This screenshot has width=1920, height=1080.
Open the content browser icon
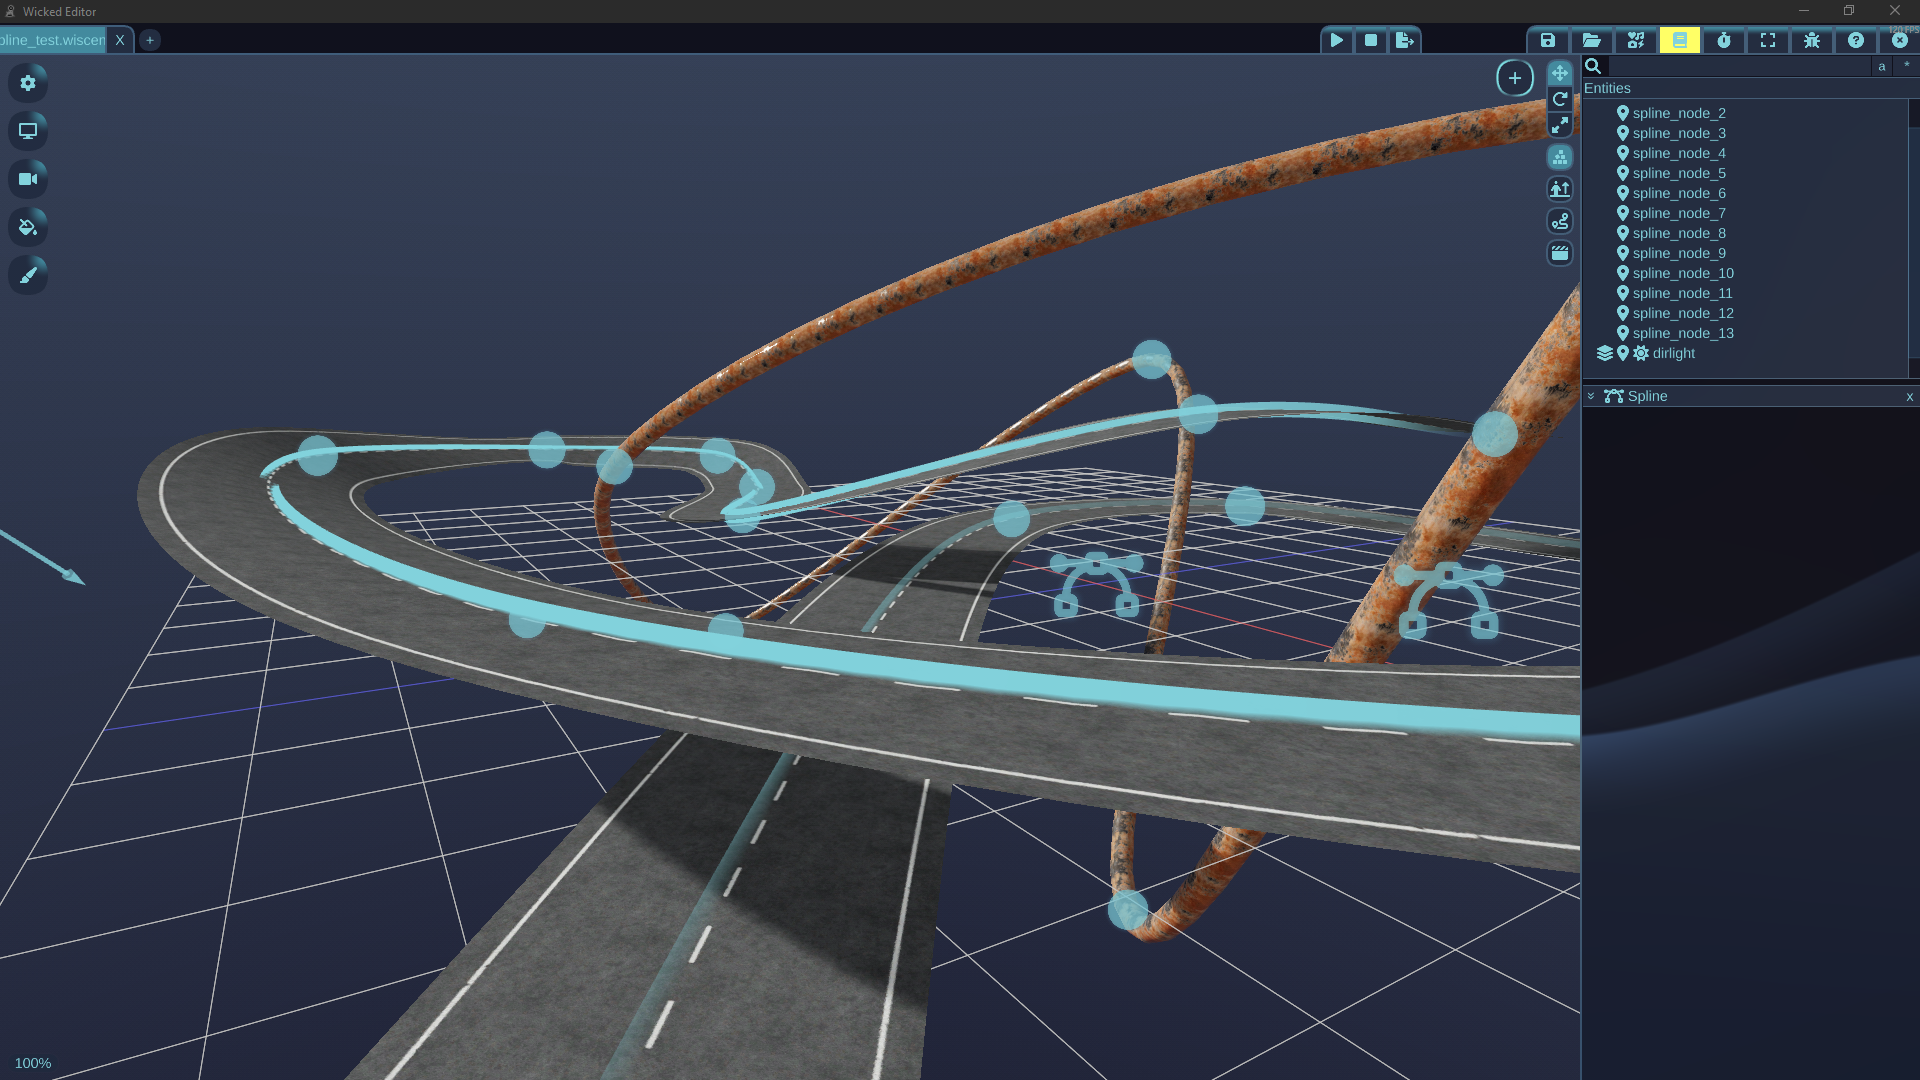click(x=1636, y=41)
